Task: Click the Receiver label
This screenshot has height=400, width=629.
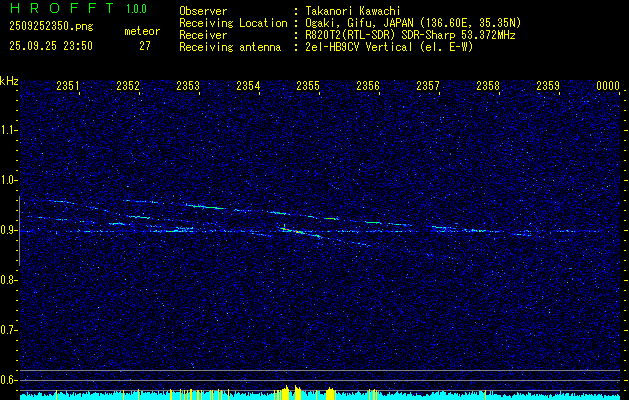Action: tap(203, 35)
